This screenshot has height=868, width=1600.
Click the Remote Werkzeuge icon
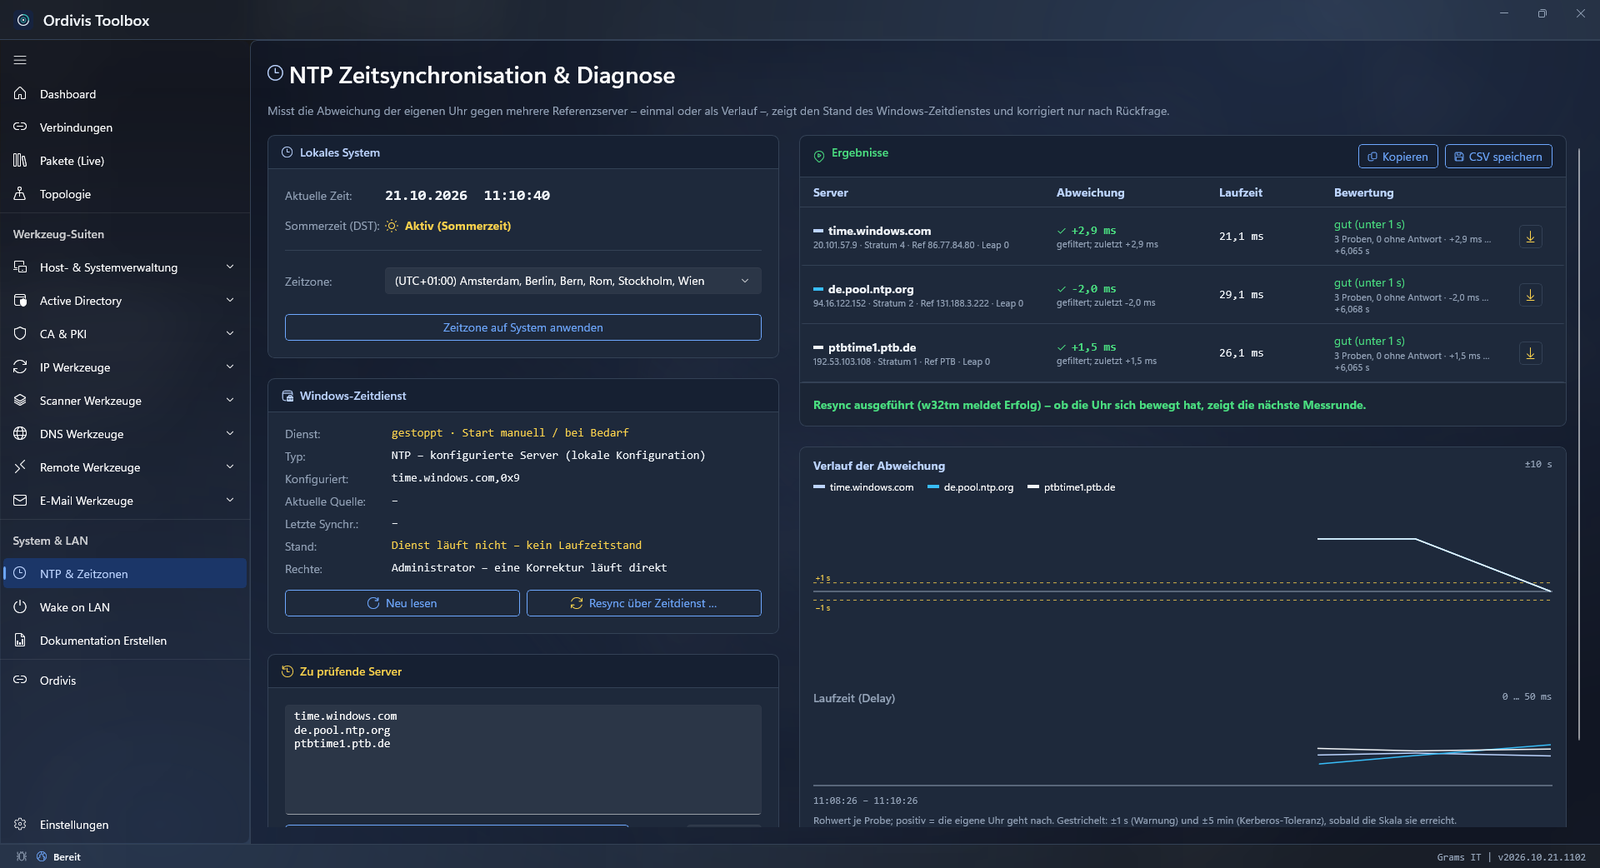tap(20, 467)
